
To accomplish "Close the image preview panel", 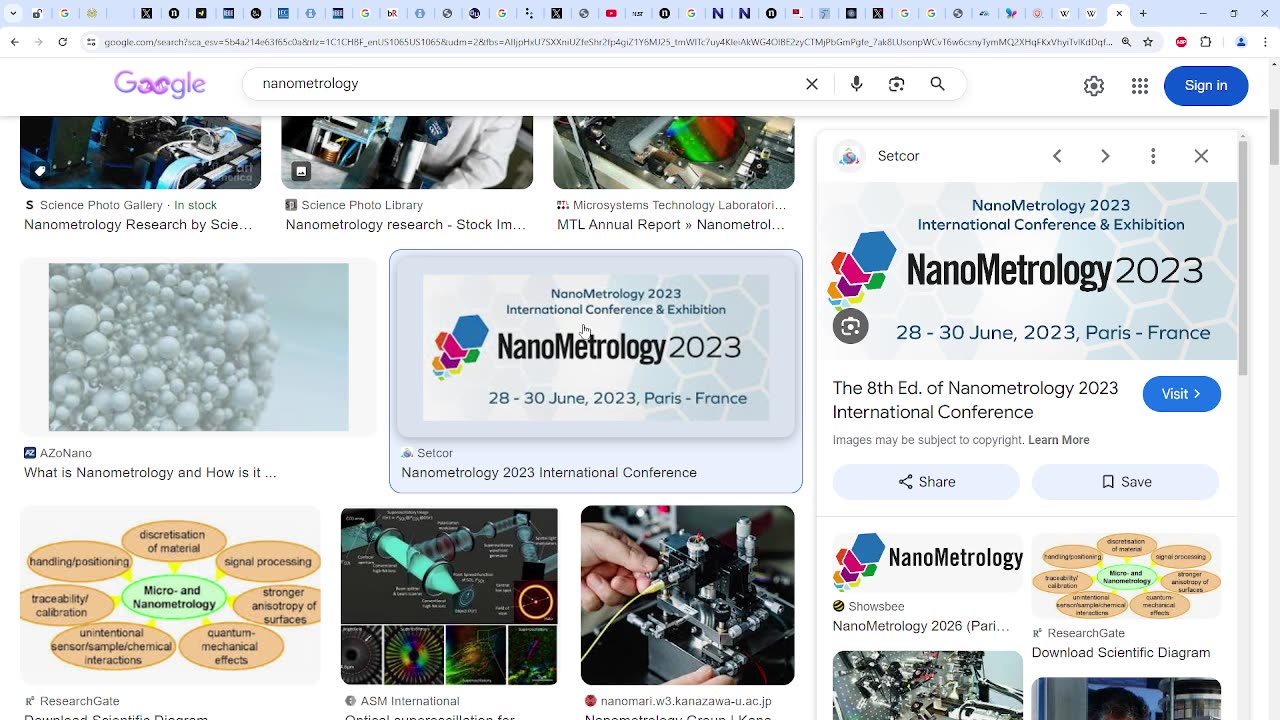I will click(1201, 156).
